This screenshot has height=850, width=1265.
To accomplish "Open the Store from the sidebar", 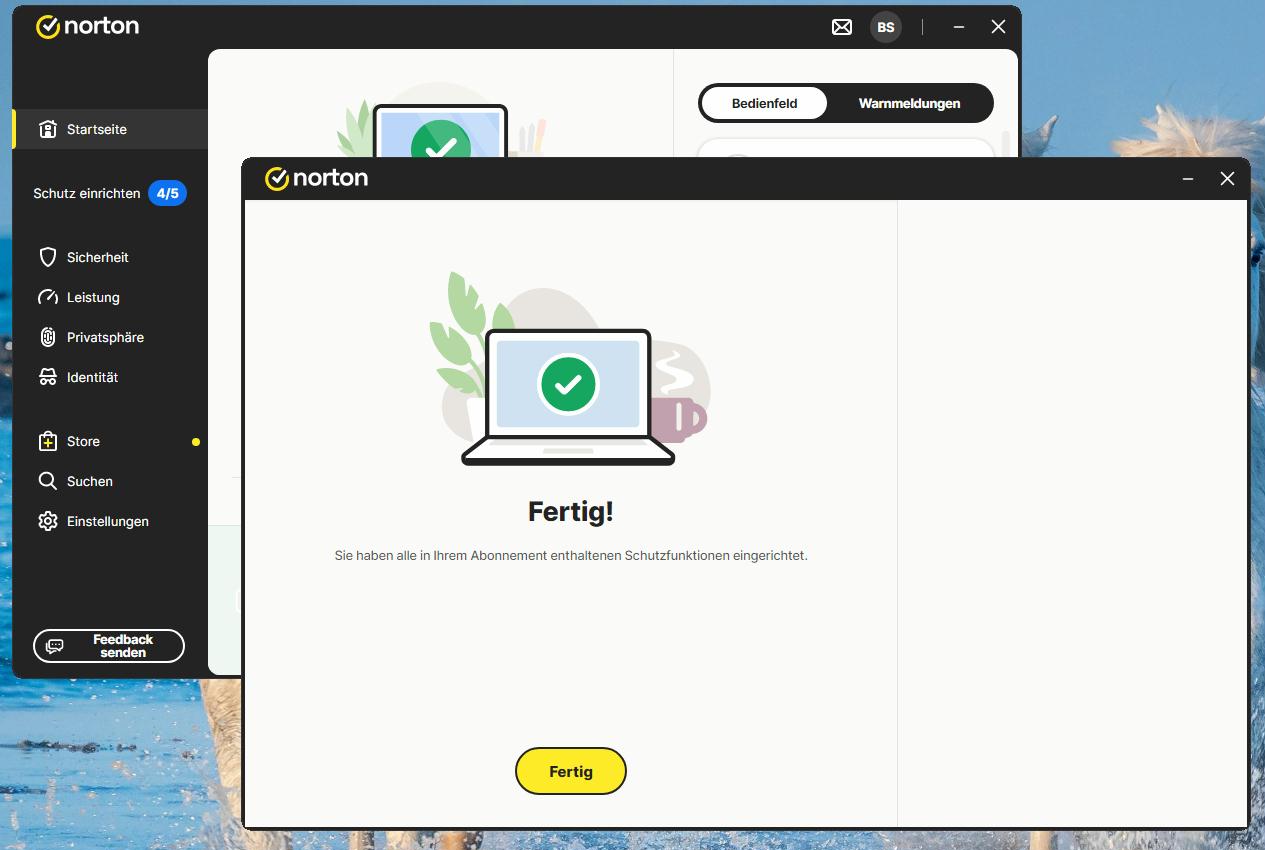I will click(x=83, y=441).
